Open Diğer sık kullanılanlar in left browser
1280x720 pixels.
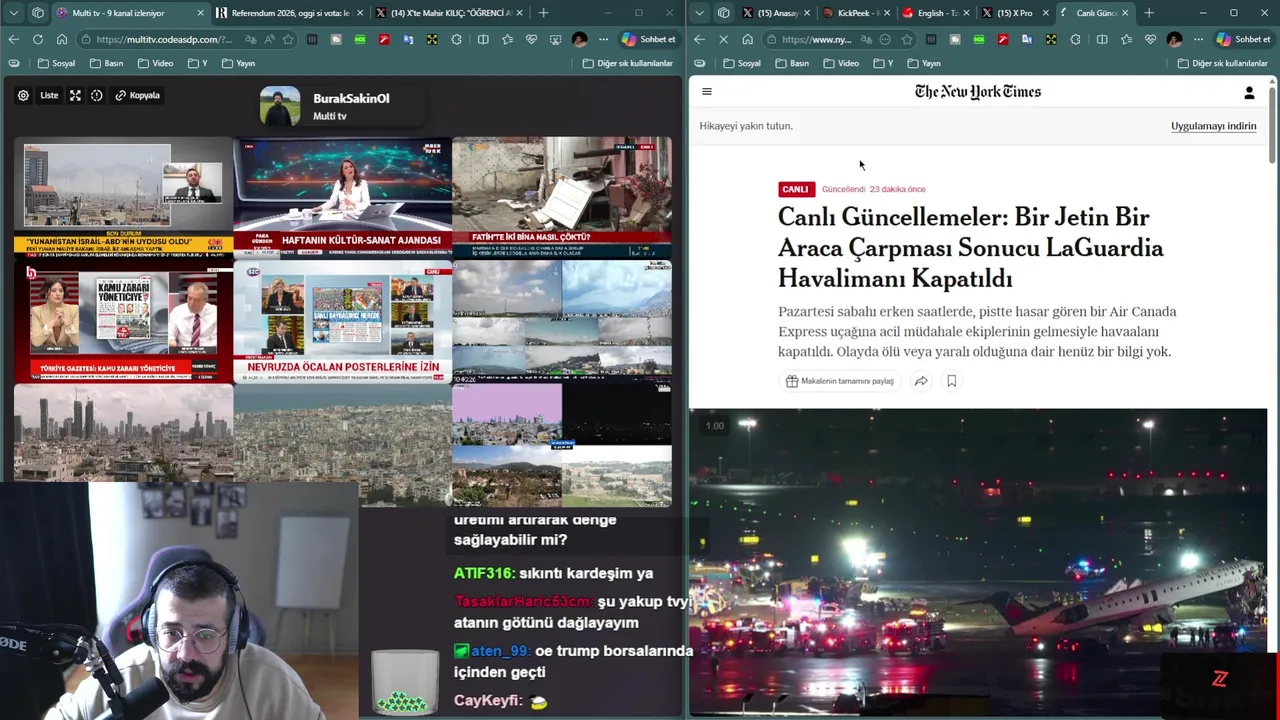click(x=628, y=63)
